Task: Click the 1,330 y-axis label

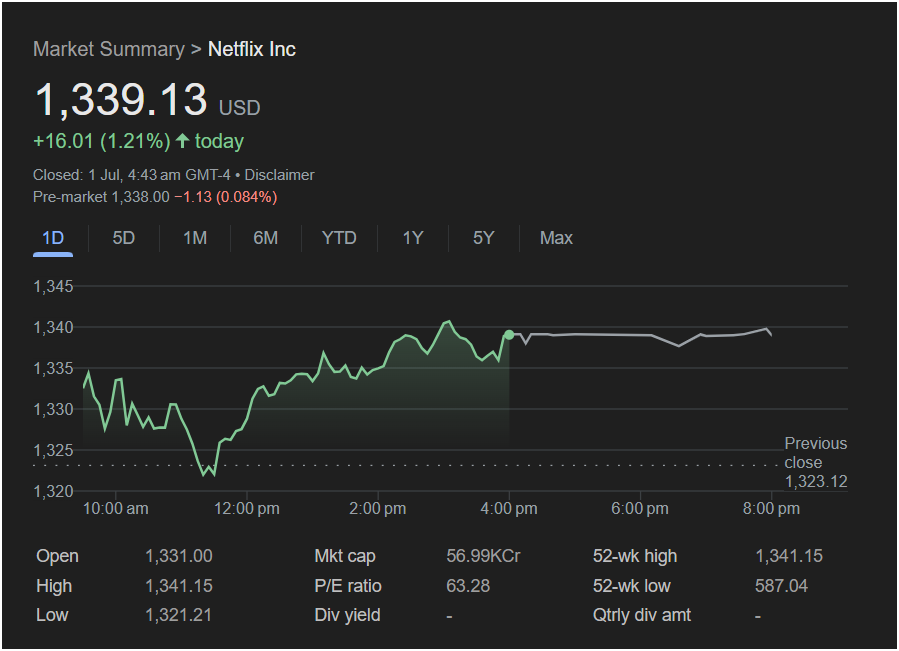Action: [53, 409]
